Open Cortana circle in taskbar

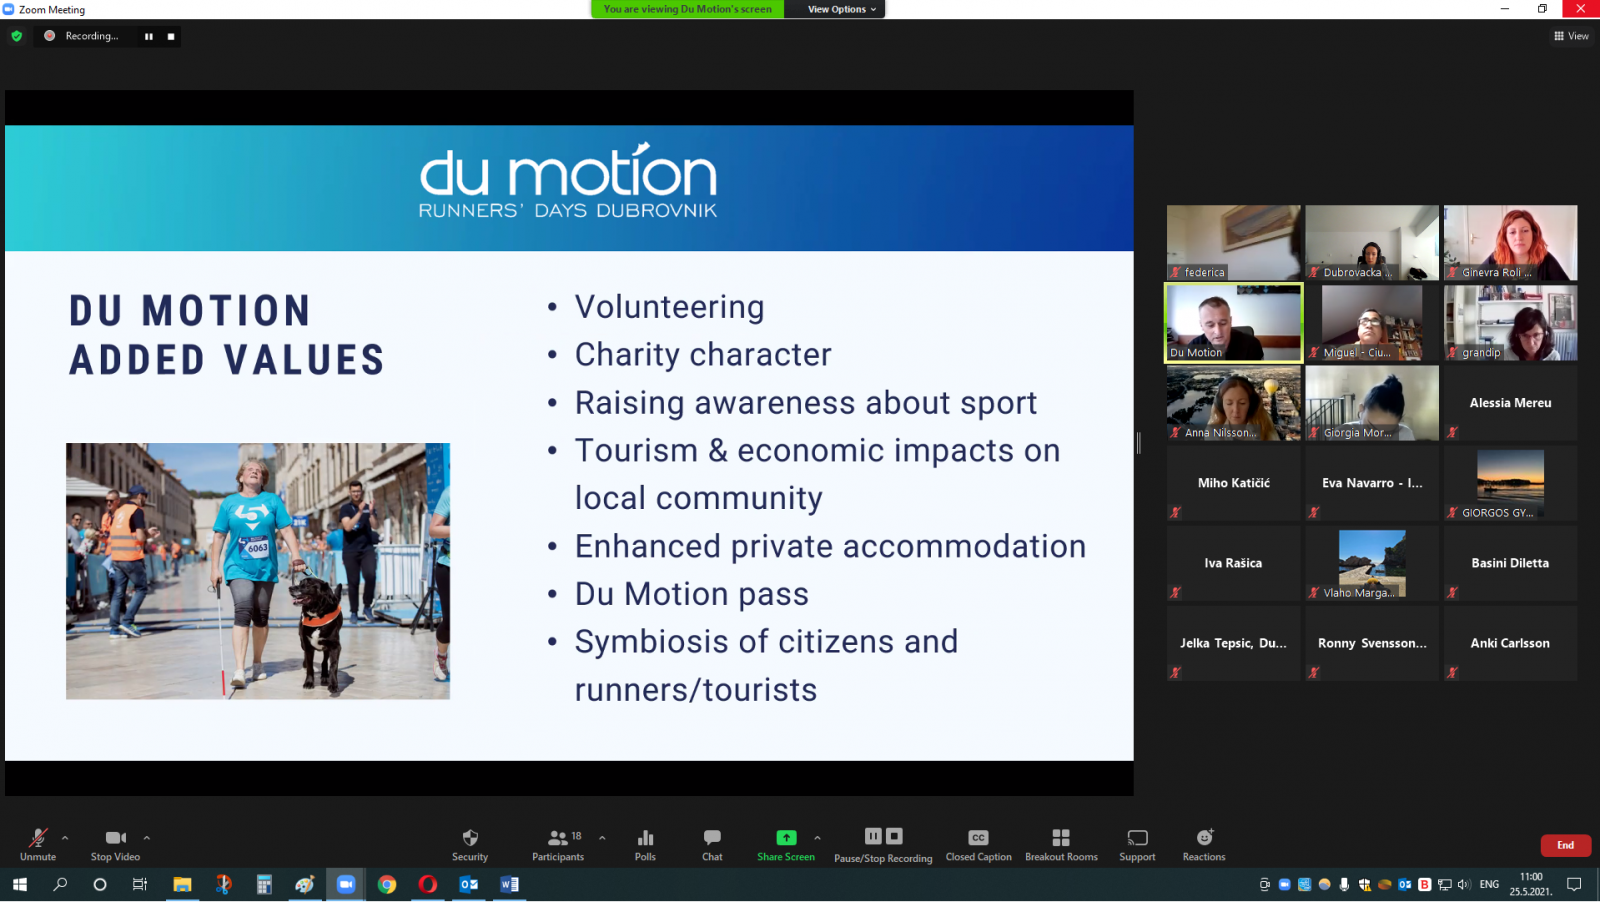tap(100, 884)
